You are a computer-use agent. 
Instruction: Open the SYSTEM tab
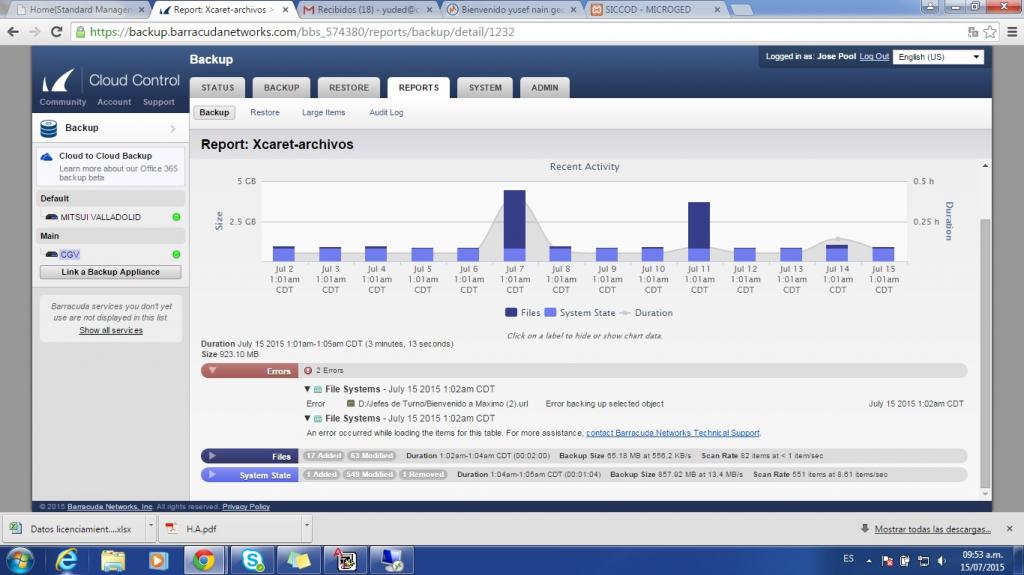tap(485, 88)
